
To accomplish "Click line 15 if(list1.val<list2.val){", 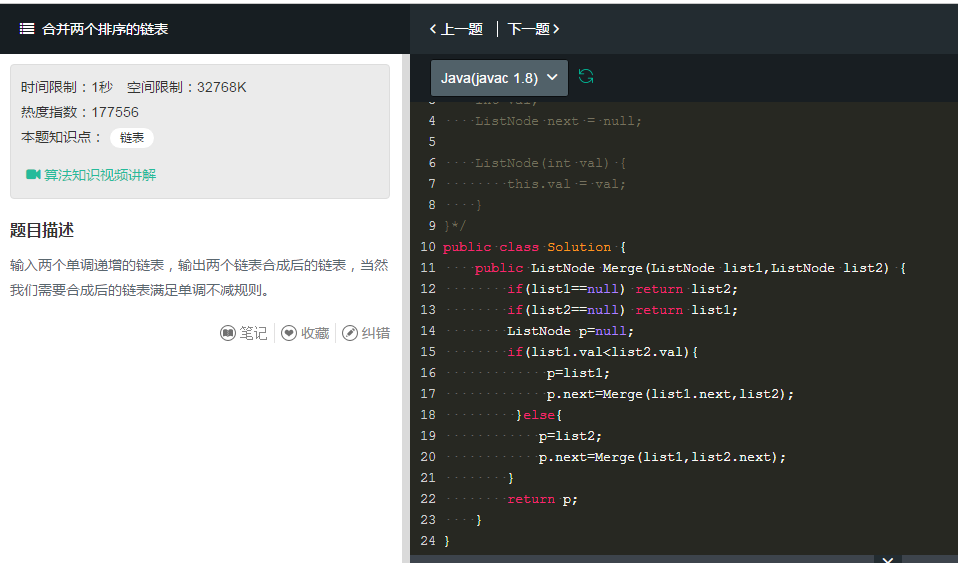I will (x=603, y=352).
